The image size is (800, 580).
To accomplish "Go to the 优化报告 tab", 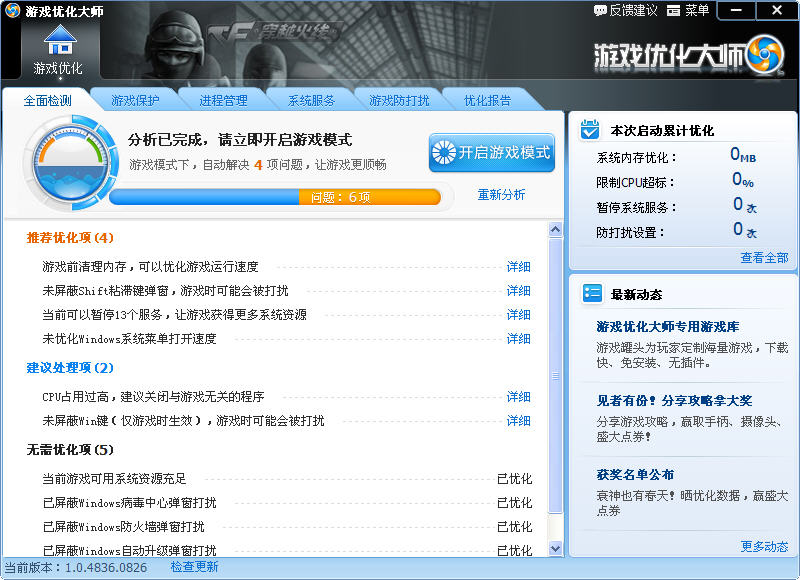I will pyautogui.click(x=487, y=101).
